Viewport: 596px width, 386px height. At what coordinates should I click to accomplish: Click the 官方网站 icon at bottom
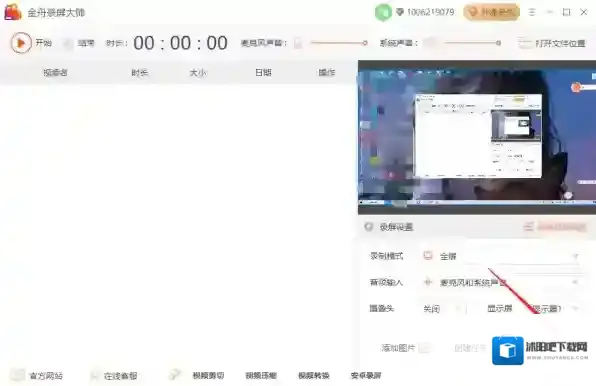pos(17,375)
